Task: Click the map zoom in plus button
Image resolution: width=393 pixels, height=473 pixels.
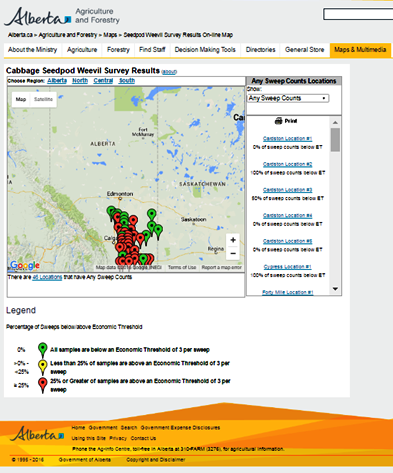Action: coord(233,240)
